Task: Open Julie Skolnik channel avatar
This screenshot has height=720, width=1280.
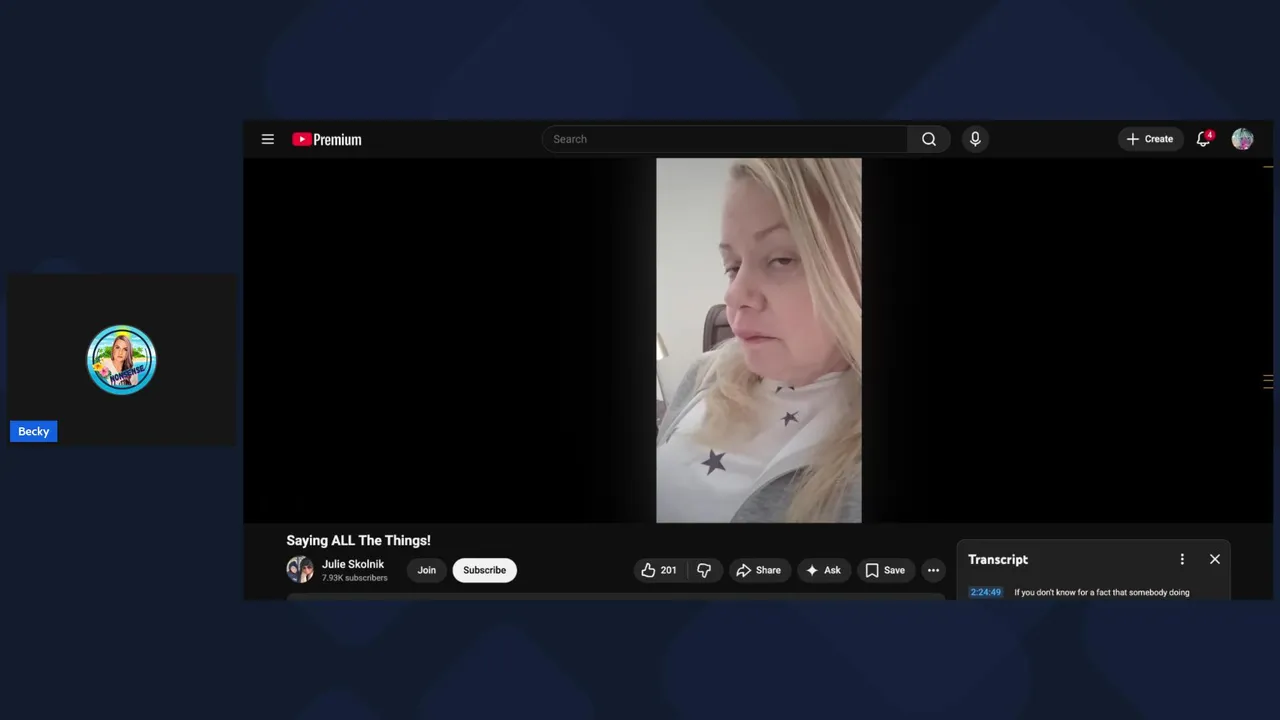Action: click(x=300, y=570)
